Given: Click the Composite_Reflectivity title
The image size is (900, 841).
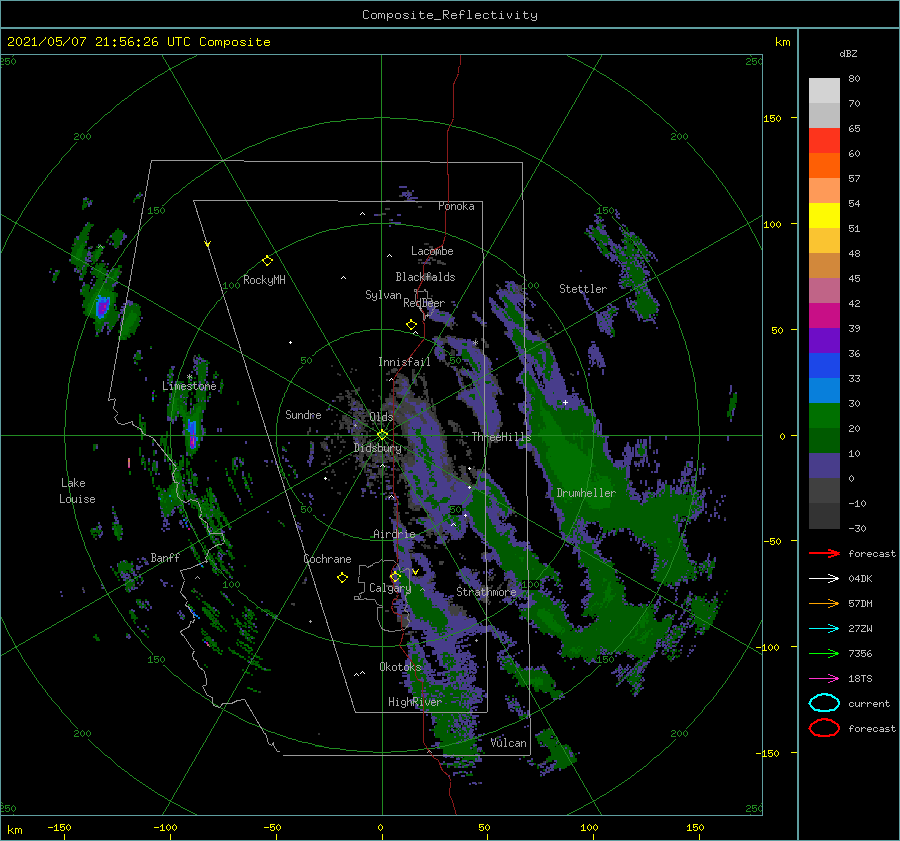Looking at the screenshot, I should [x=450, y=15].
